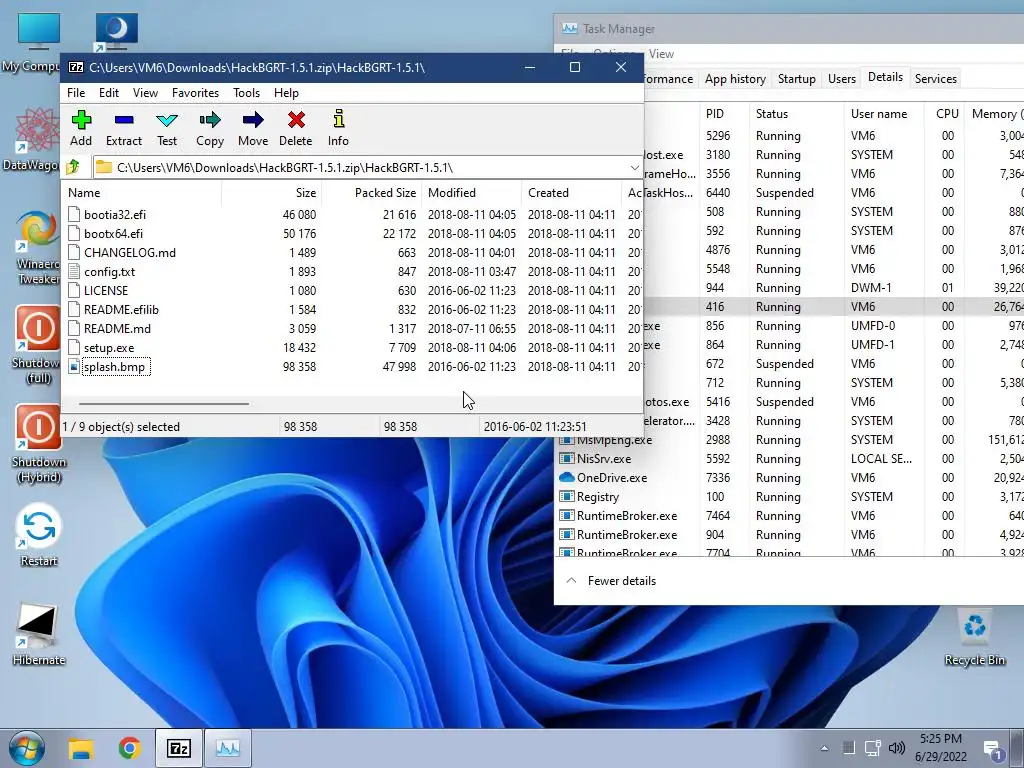Viewport: 1024px width, 768px height.
Task: Open the Help menu in 7-Zip
Action: coord(286,93)
